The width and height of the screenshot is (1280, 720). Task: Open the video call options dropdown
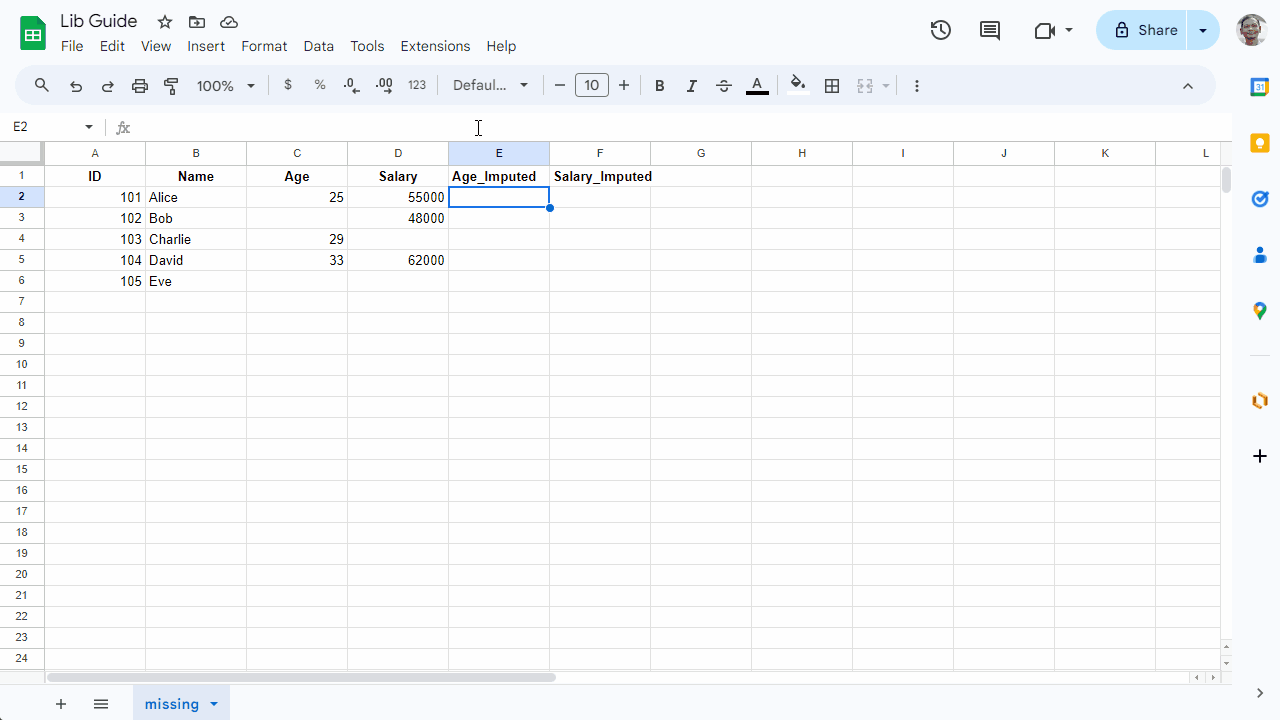1069,30
